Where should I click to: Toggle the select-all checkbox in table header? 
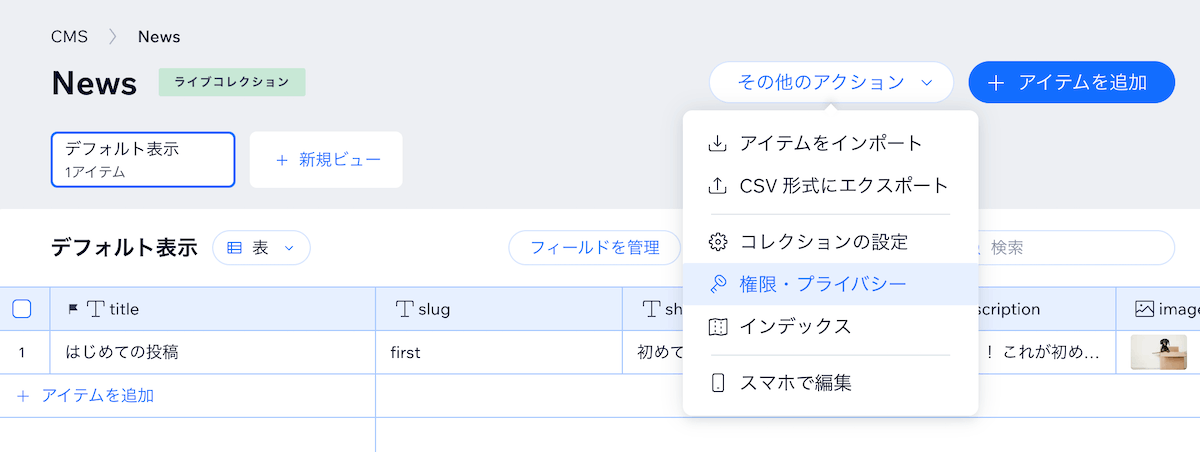point(22,309)
